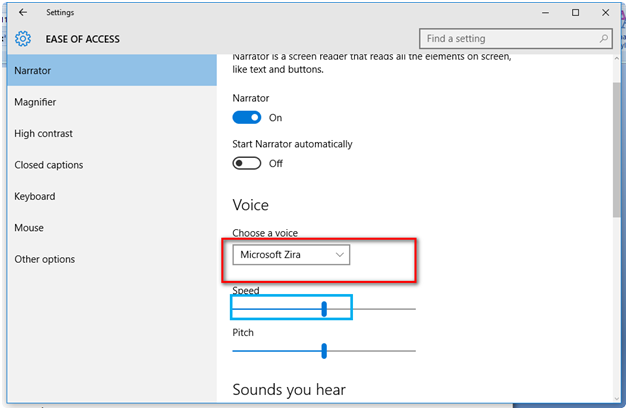The height and width of the screenshot is (410, 628).
Task: Click the Ease of Access gear icon
Action: point(22,39)
